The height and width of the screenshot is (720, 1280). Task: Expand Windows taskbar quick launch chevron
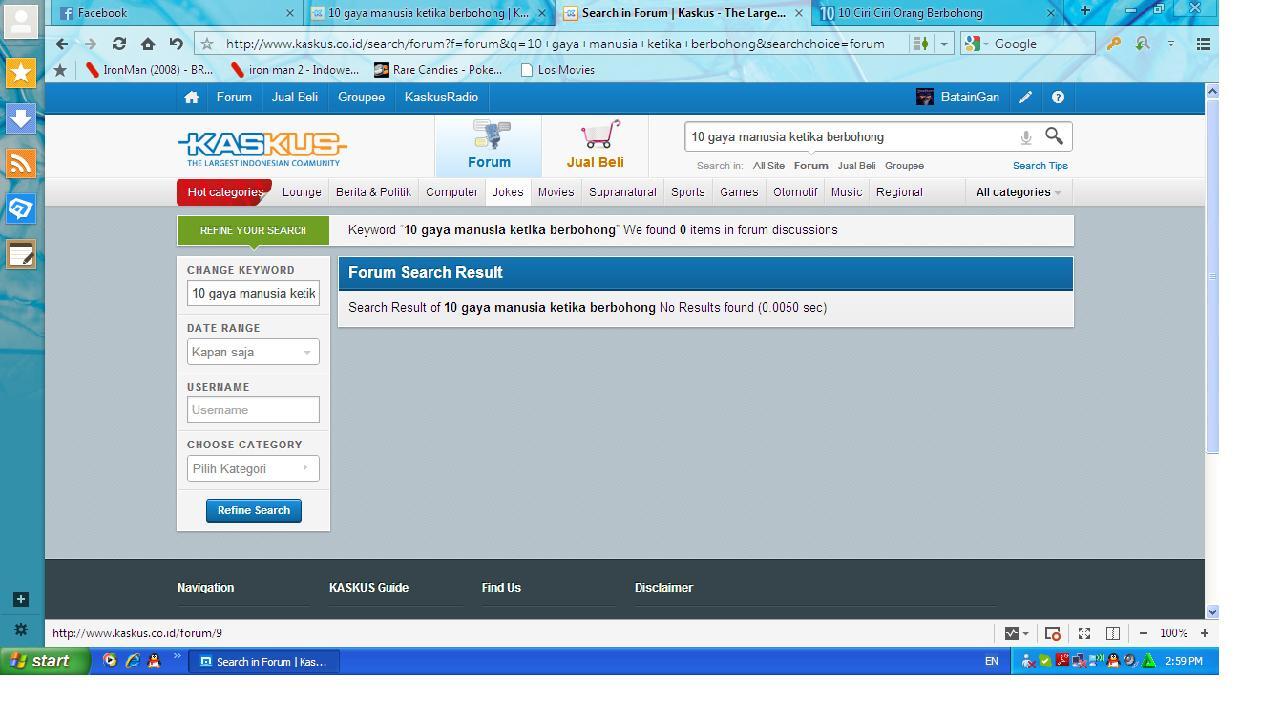coord(177,657)
